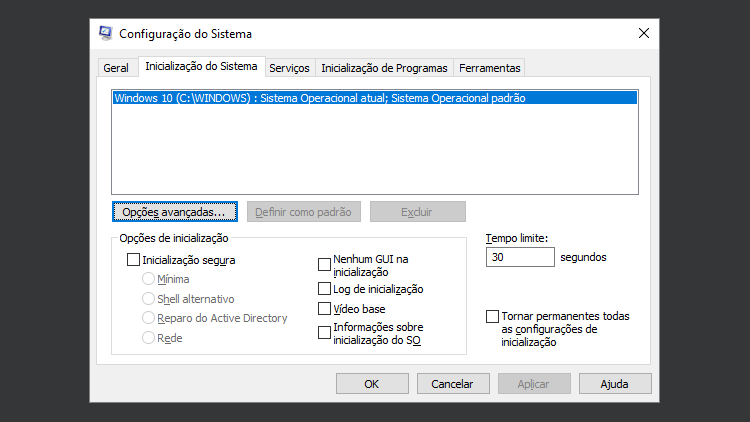Viewport: 750px width, 422px height.
Task: Confirm with the OK button
Action: 372,384
